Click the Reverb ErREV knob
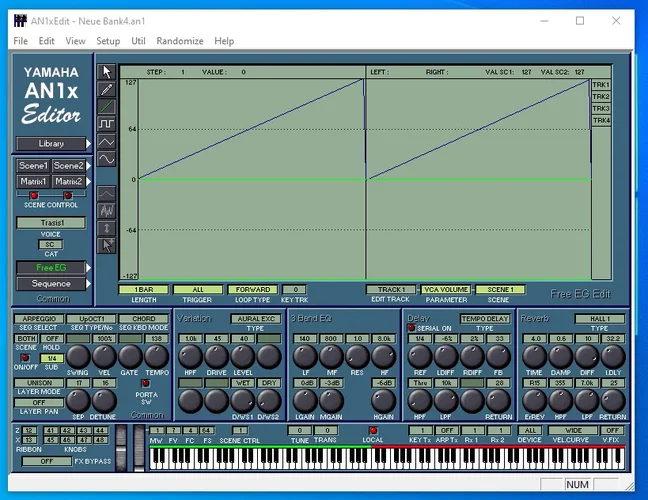Image resolution: width=648 pixels, height=500 pixels. tap(534, 401)
